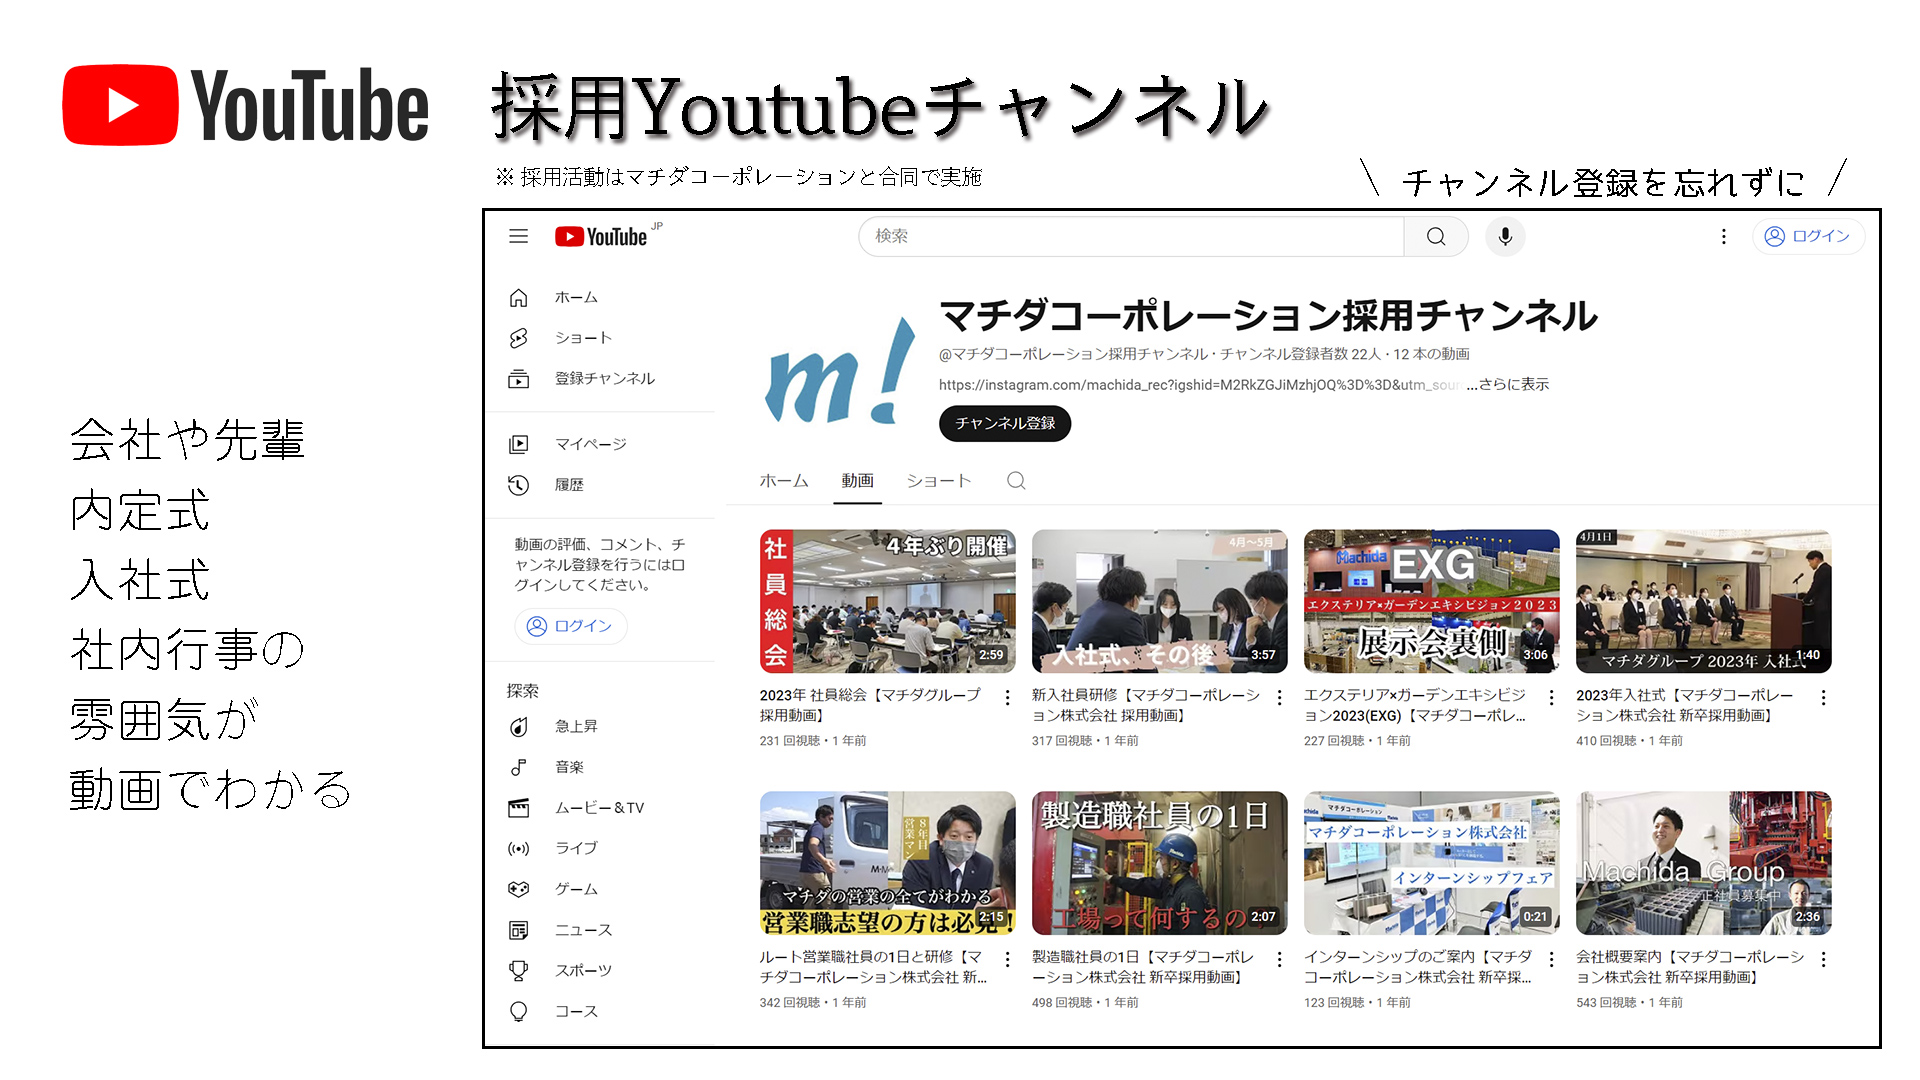Open options menu for 製造職社員の1日 video
The width and height of the screenshot is (1920, 1080).
[x=1279, y=960]
